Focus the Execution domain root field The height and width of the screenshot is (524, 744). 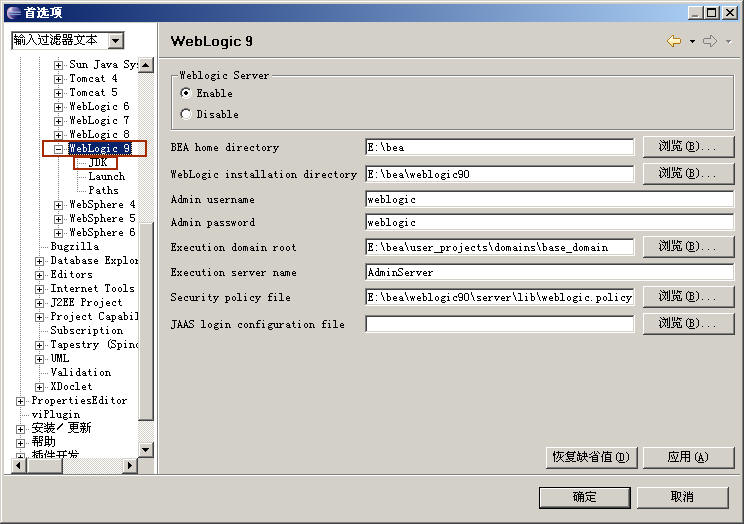click(x=500, y=247)
